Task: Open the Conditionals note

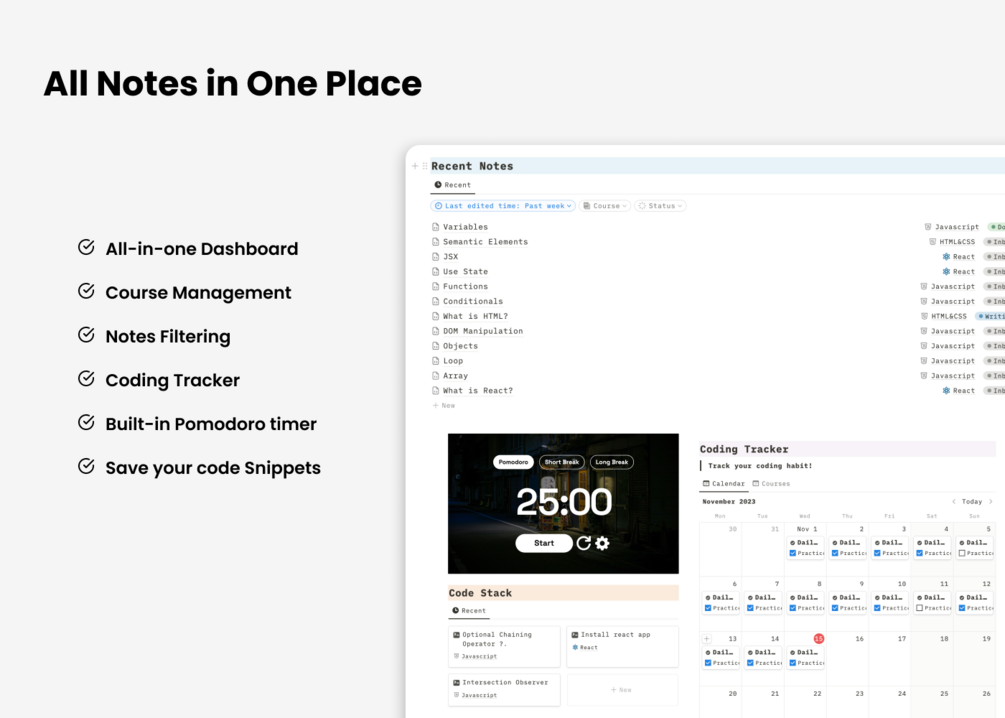Action: click(x=473, y=301)
